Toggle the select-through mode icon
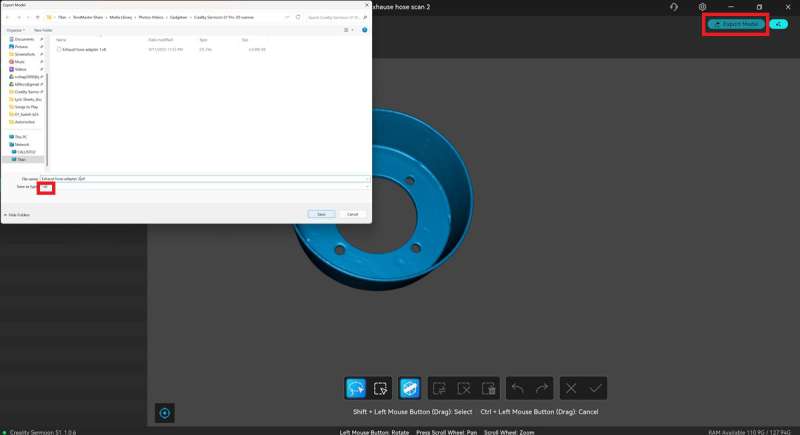 click(x=409, y=388)
